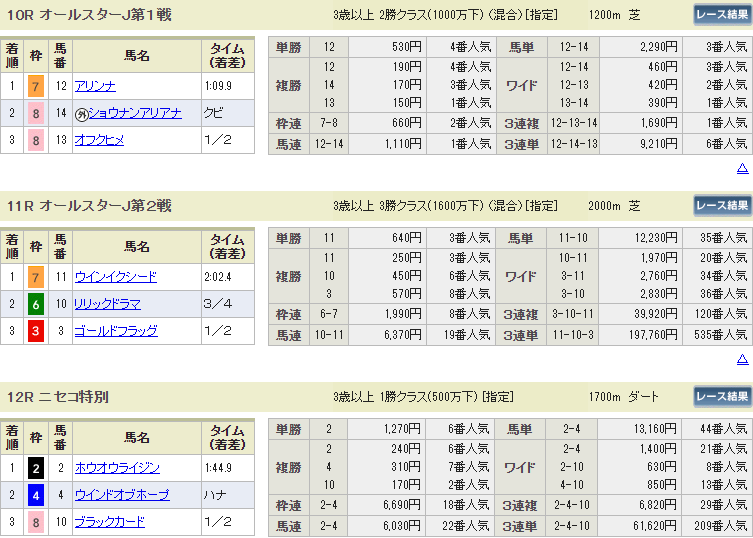
Task: Select the 11R 3連単 payout 197,760円
Action: (653, 335)
